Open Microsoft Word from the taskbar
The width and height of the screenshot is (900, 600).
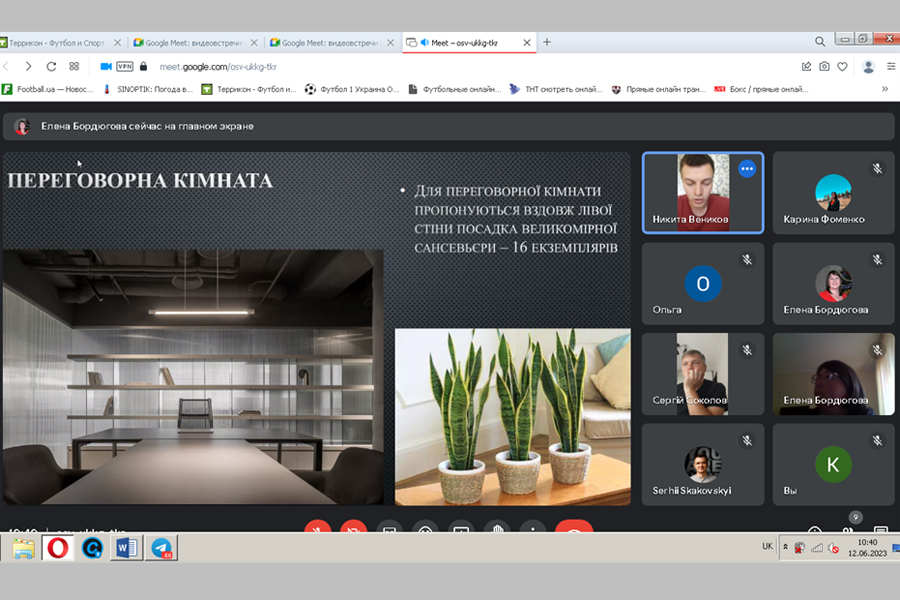click(127, 548)
